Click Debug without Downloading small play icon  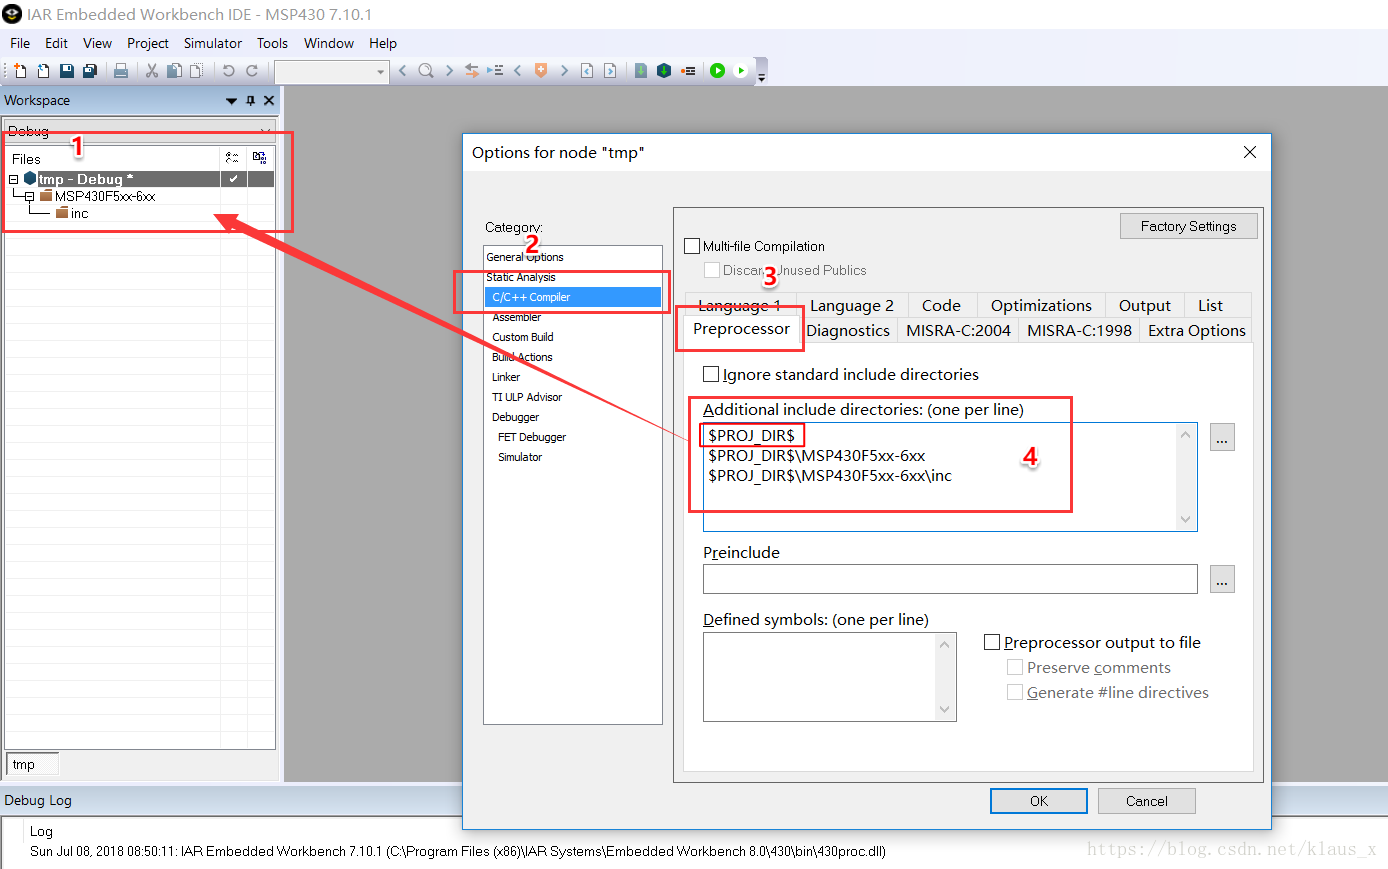pyautogui.click(x=741, y=71)
